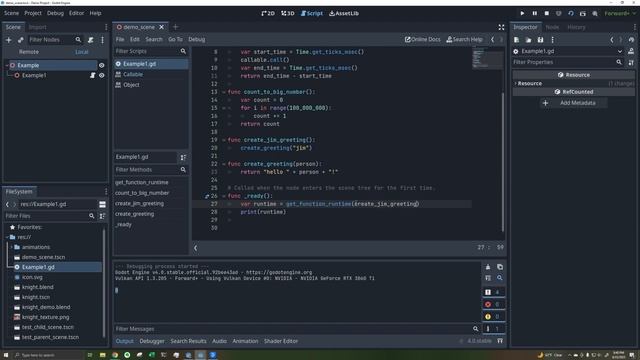Open Callable in the script list
This screenshot has height=360, width=640.
pos(133,75)
